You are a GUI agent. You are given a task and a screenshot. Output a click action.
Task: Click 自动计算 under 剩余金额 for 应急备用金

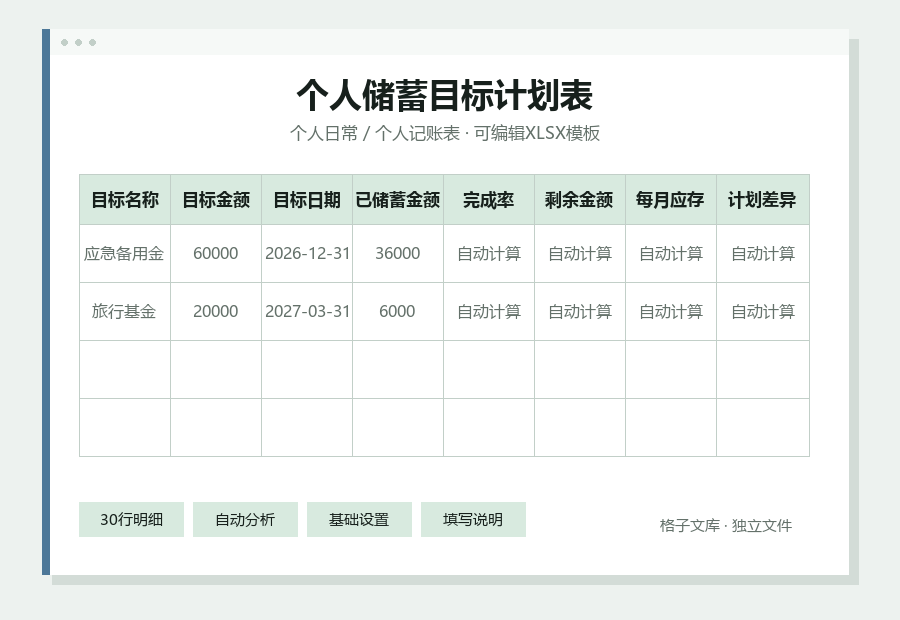[580, 254]
